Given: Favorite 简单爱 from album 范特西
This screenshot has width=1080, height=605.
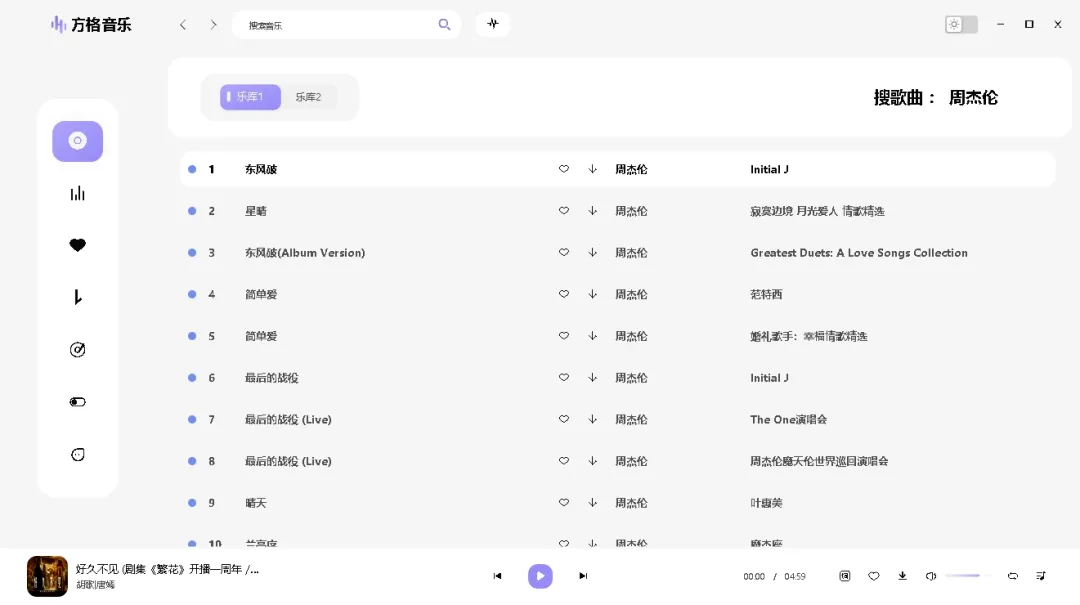Looking at the screenshot, I should (563, 294).
